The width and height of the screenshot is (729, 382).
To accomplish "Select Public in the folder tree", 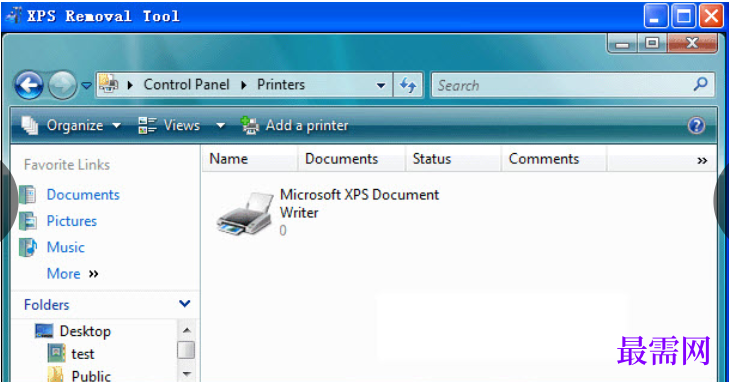I will click(x=91, y=375).
